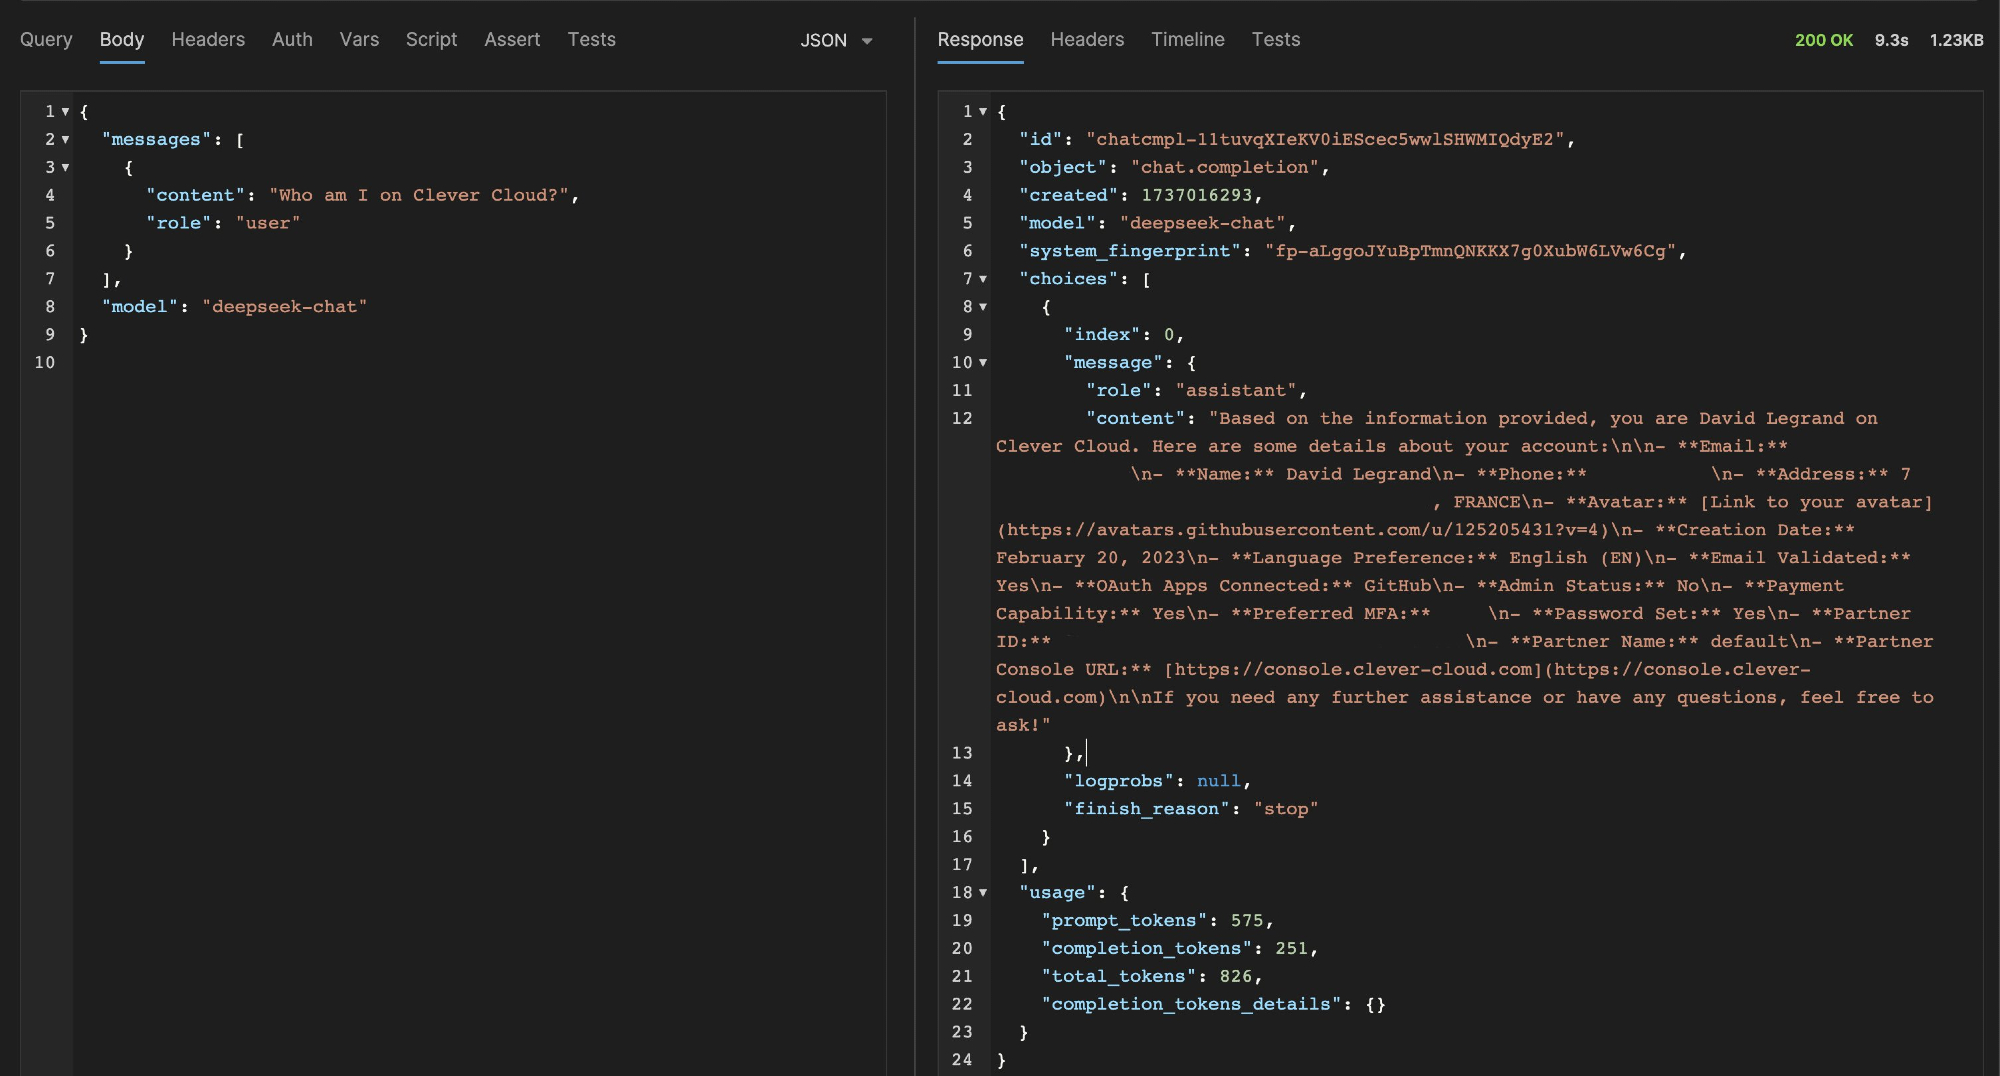Click the "deepseek-chat" model value in request body
Viewport: 2000px width, 1076px height.
tap(284, 307)
